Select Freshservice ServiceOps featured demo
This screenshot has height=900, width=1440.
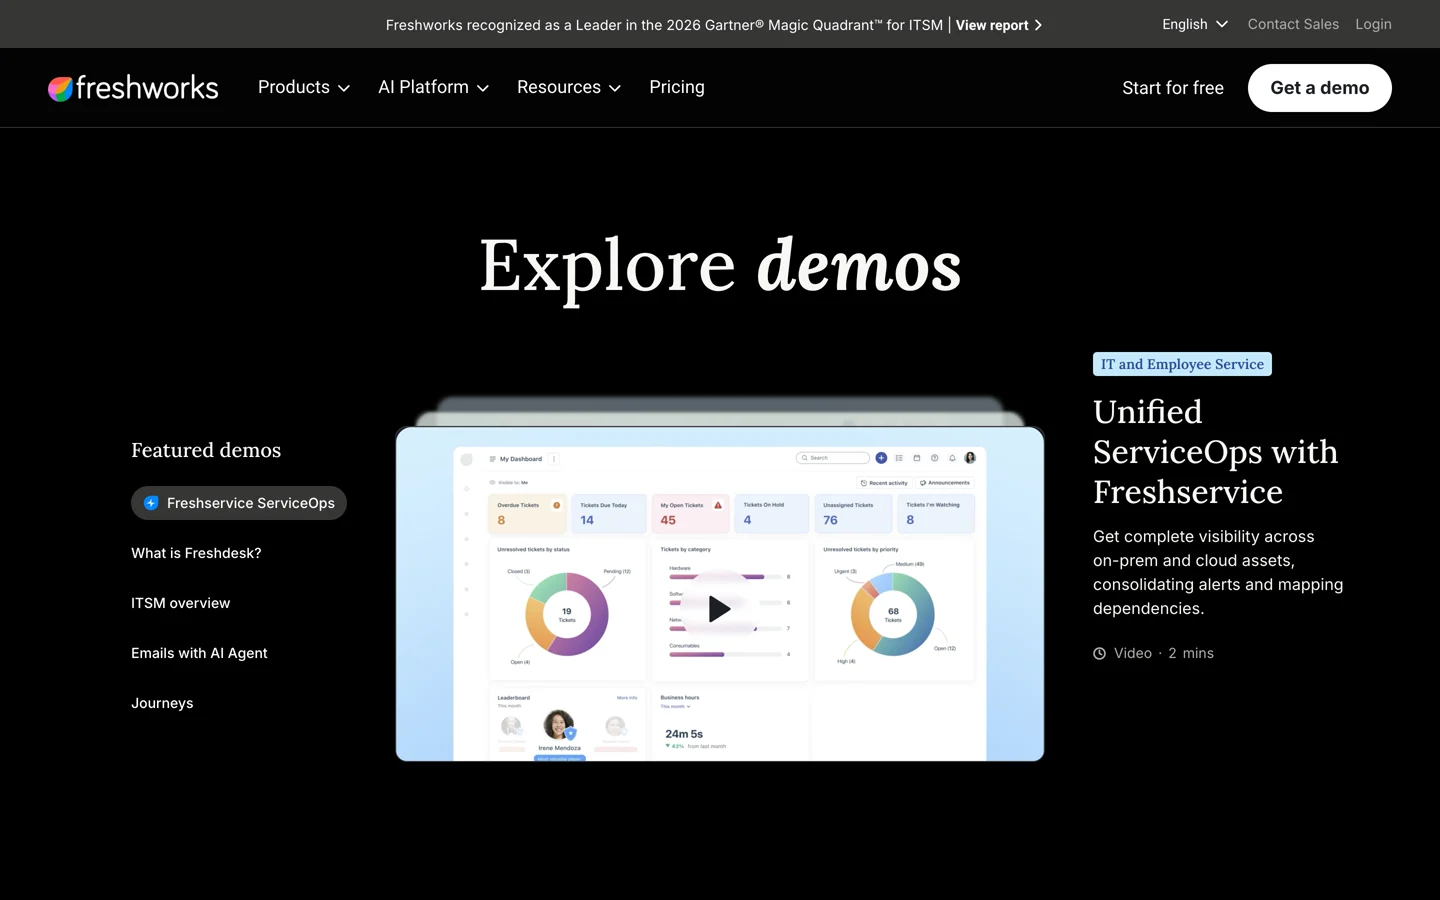(239, 503)
